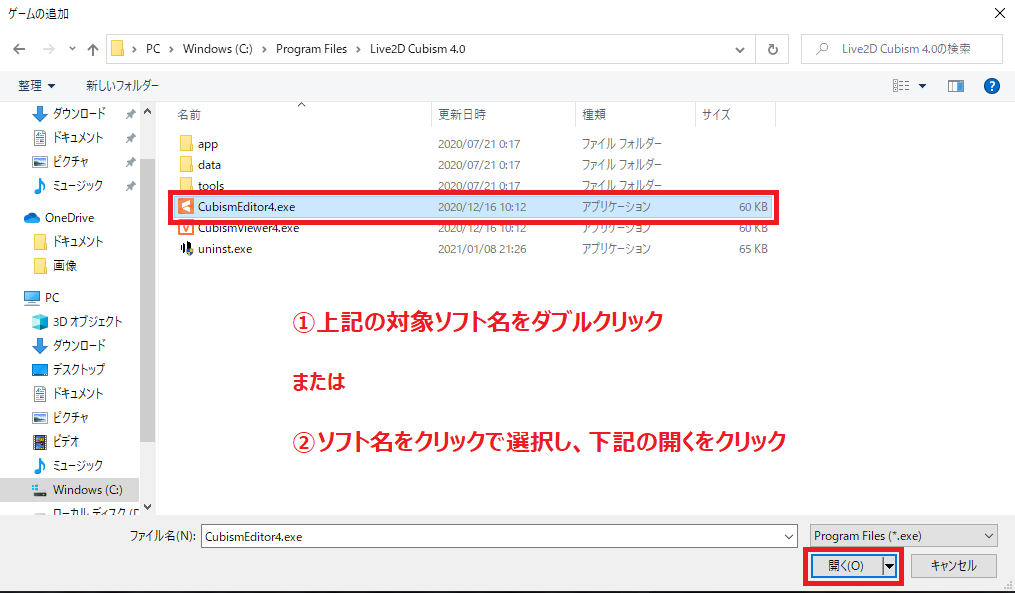1015x593 pixels.
Task: Click the 3D オブジェクト cube icon
Action: pos(40,321)
